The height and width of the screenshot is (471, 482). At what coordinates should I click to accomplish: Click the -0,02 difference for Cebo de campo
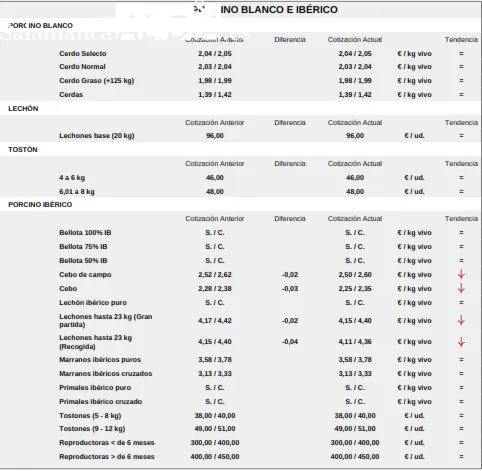click(290, 275)
